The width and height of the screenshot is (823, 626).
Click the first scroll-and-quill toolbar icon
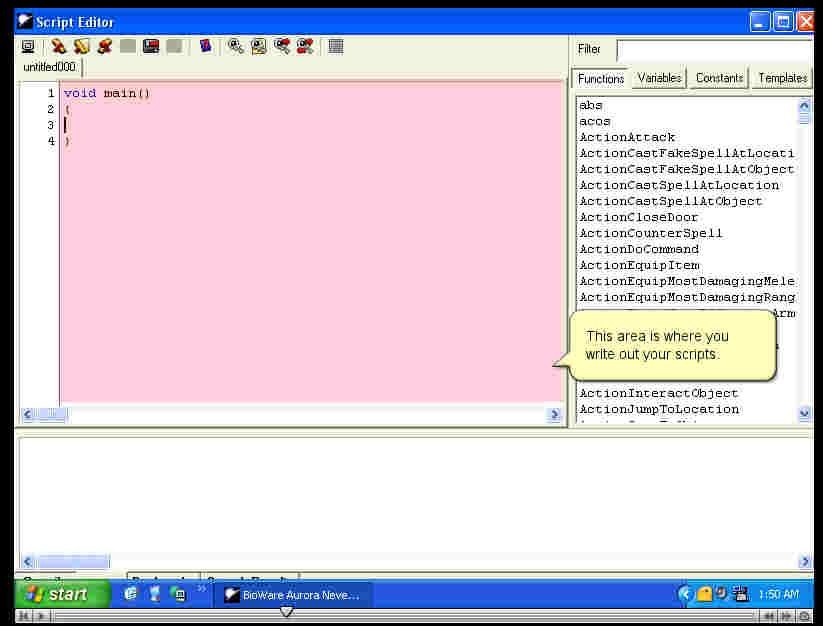click(x=59, y=46)
